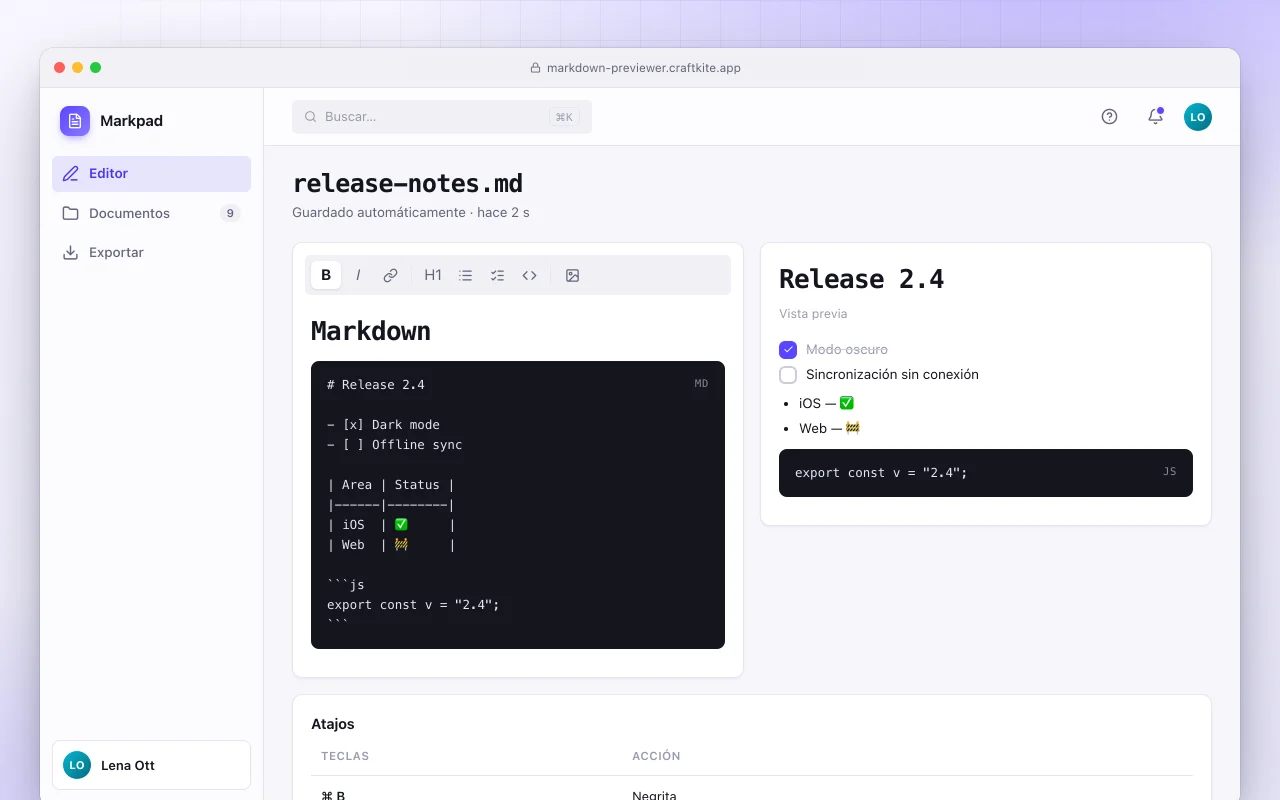This screenshot has width=1280, height=800.
Task: Open notifications bell
Action: coord(1155,117)
